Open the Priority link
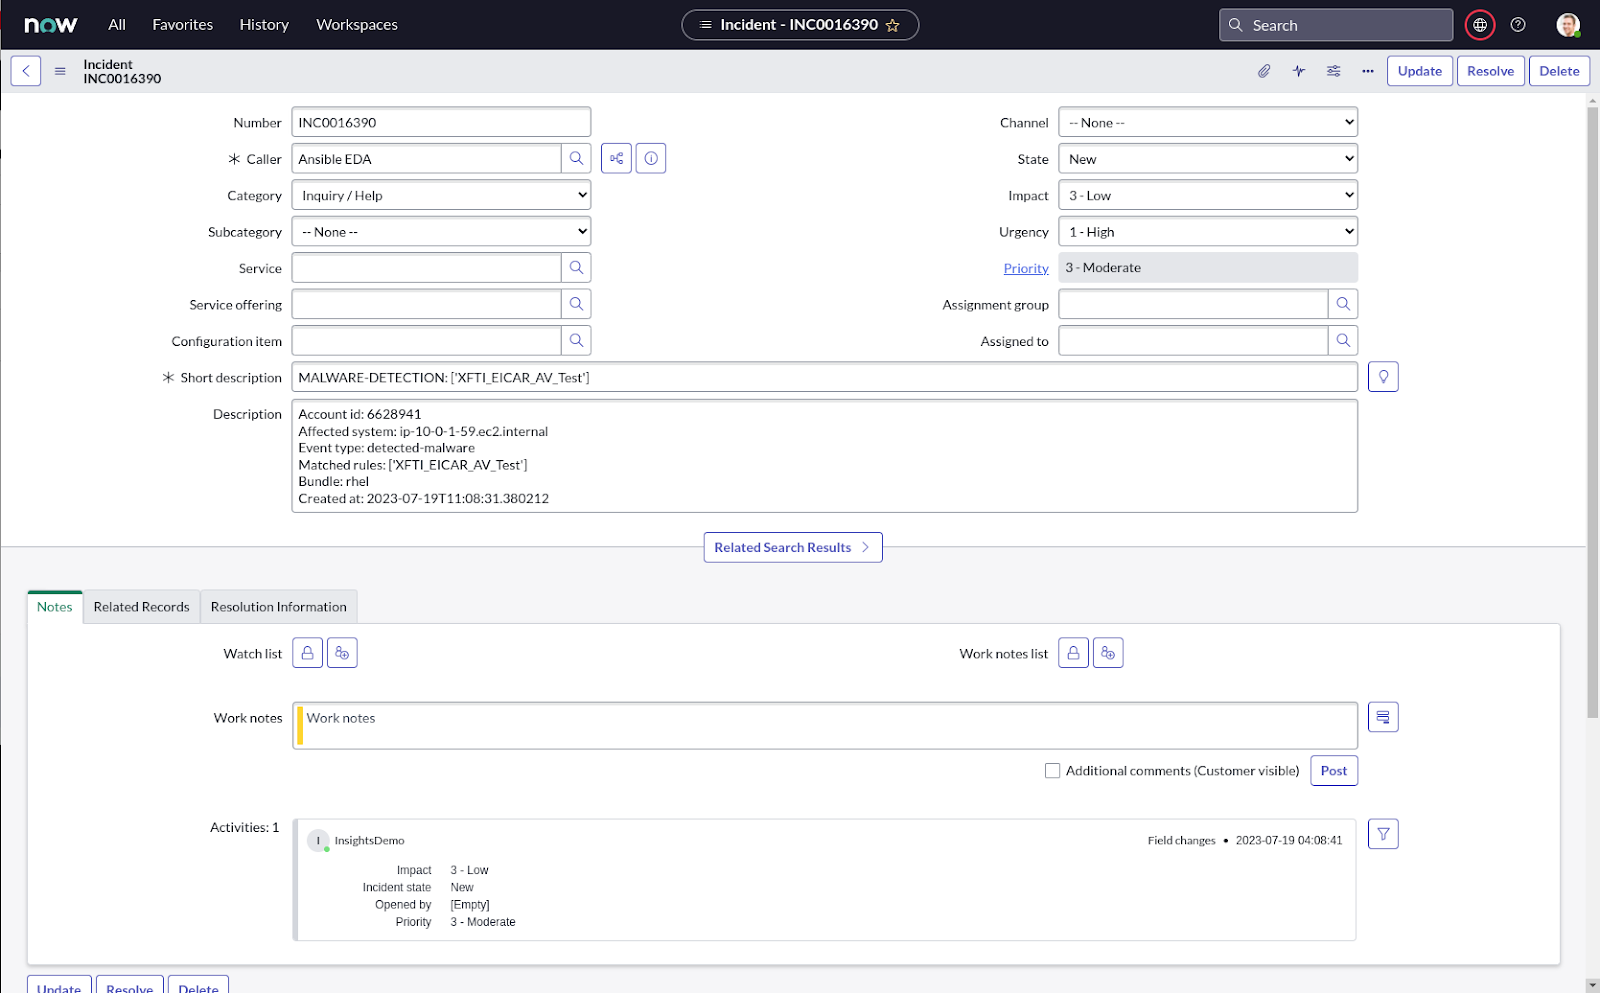Image resolution: width=1600 pixels, height=993 pixels. click(x=1026, y=268)
